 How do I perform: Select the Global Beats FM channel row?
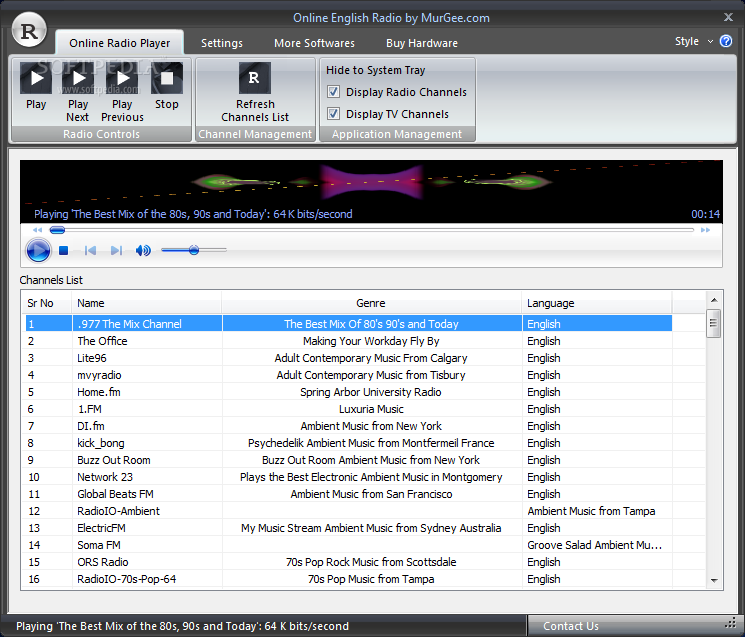(348, 494)
